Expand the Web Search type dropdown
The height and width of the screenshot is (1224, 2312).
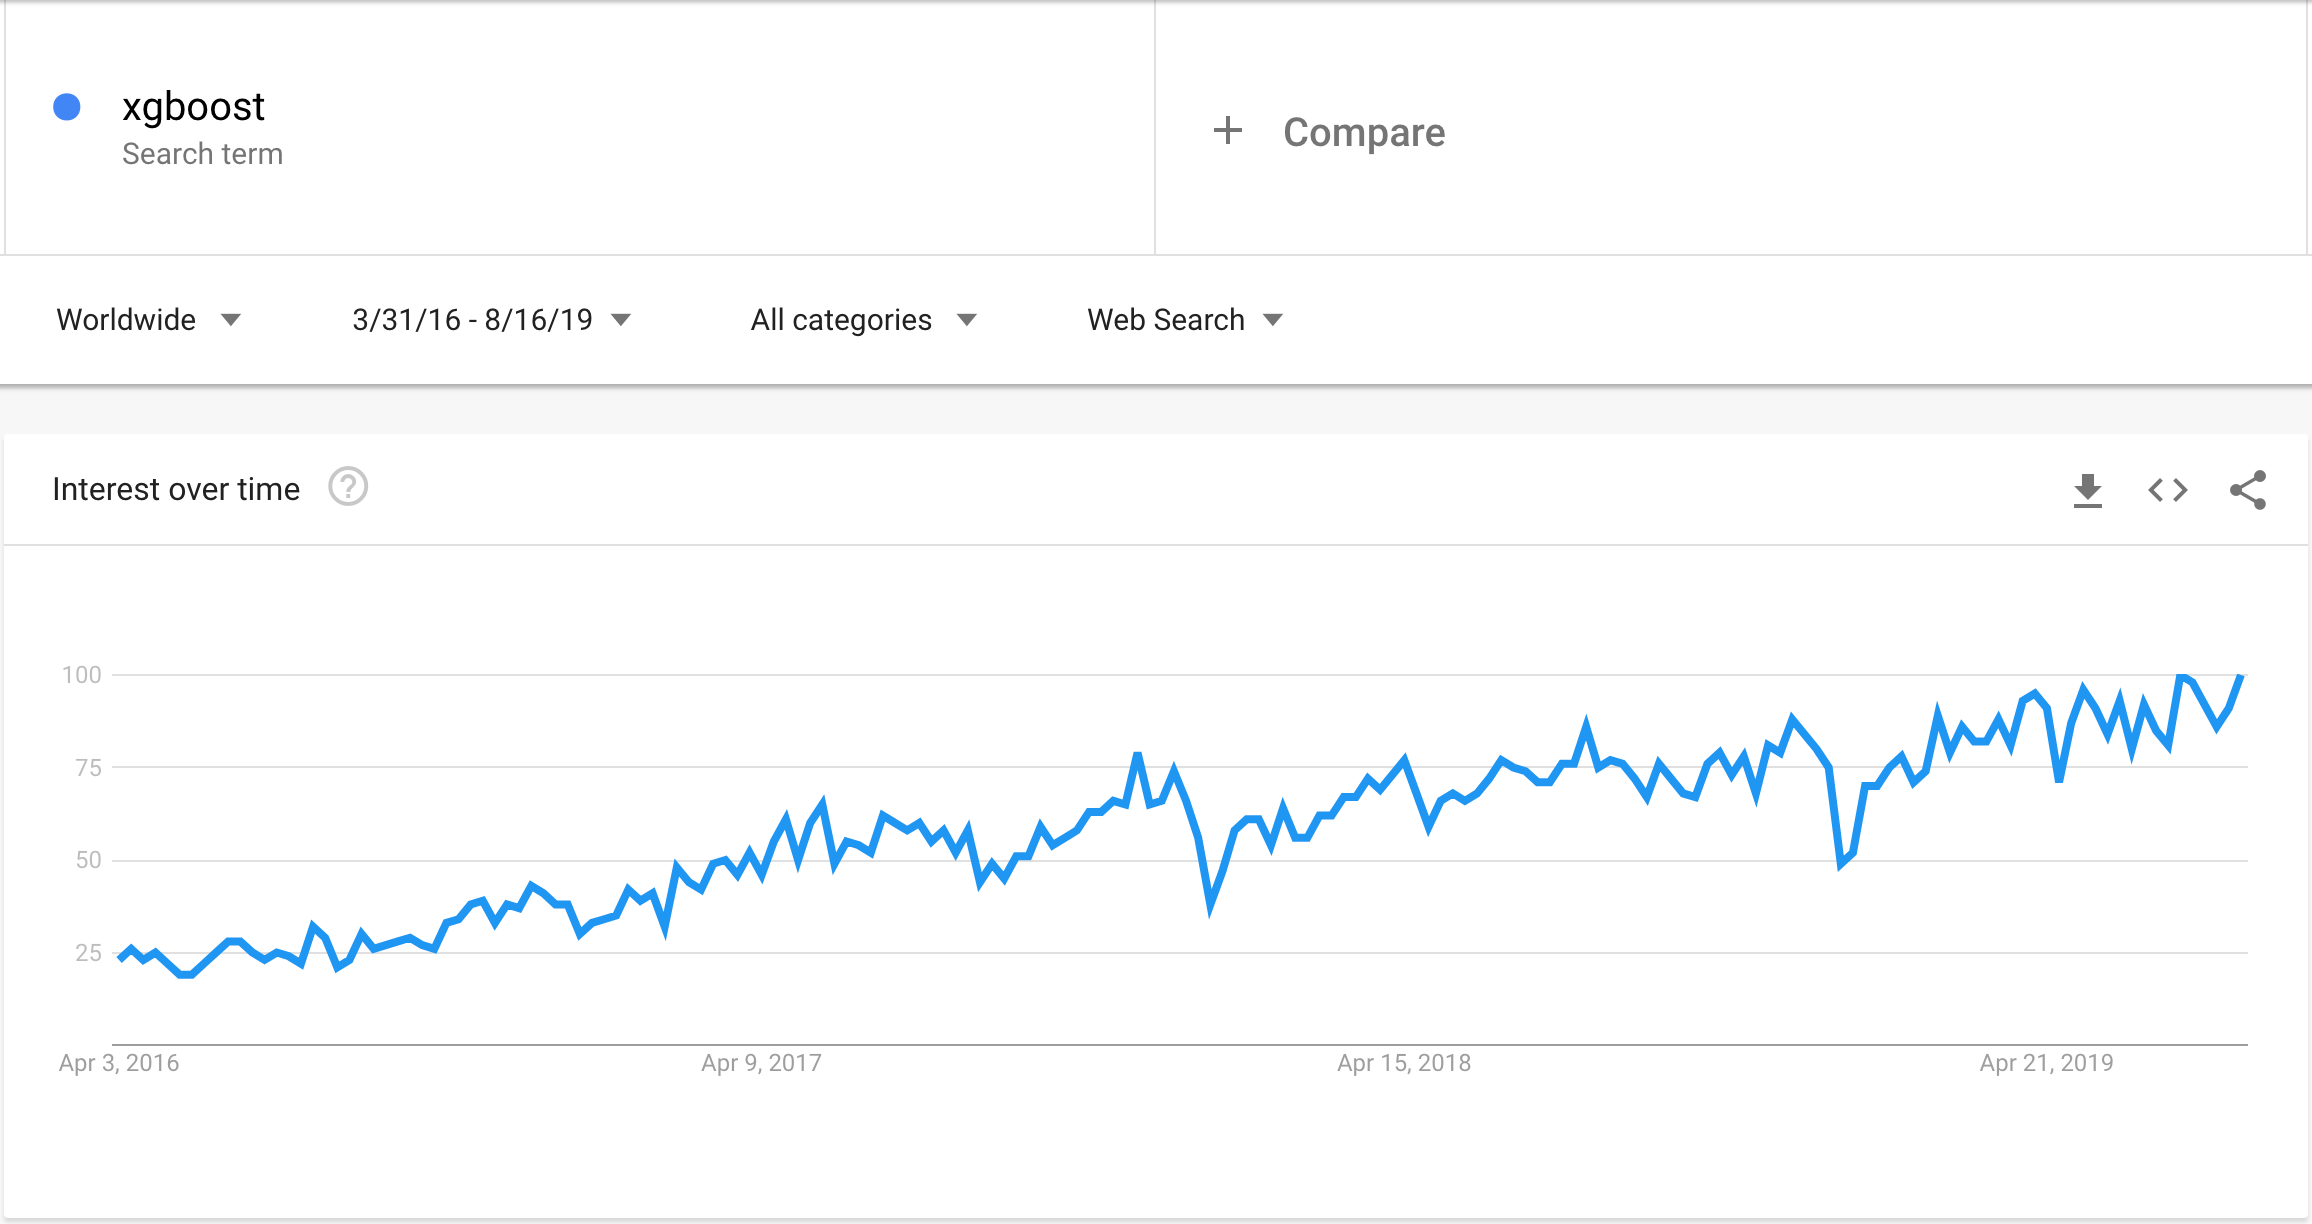point(1184,320)
